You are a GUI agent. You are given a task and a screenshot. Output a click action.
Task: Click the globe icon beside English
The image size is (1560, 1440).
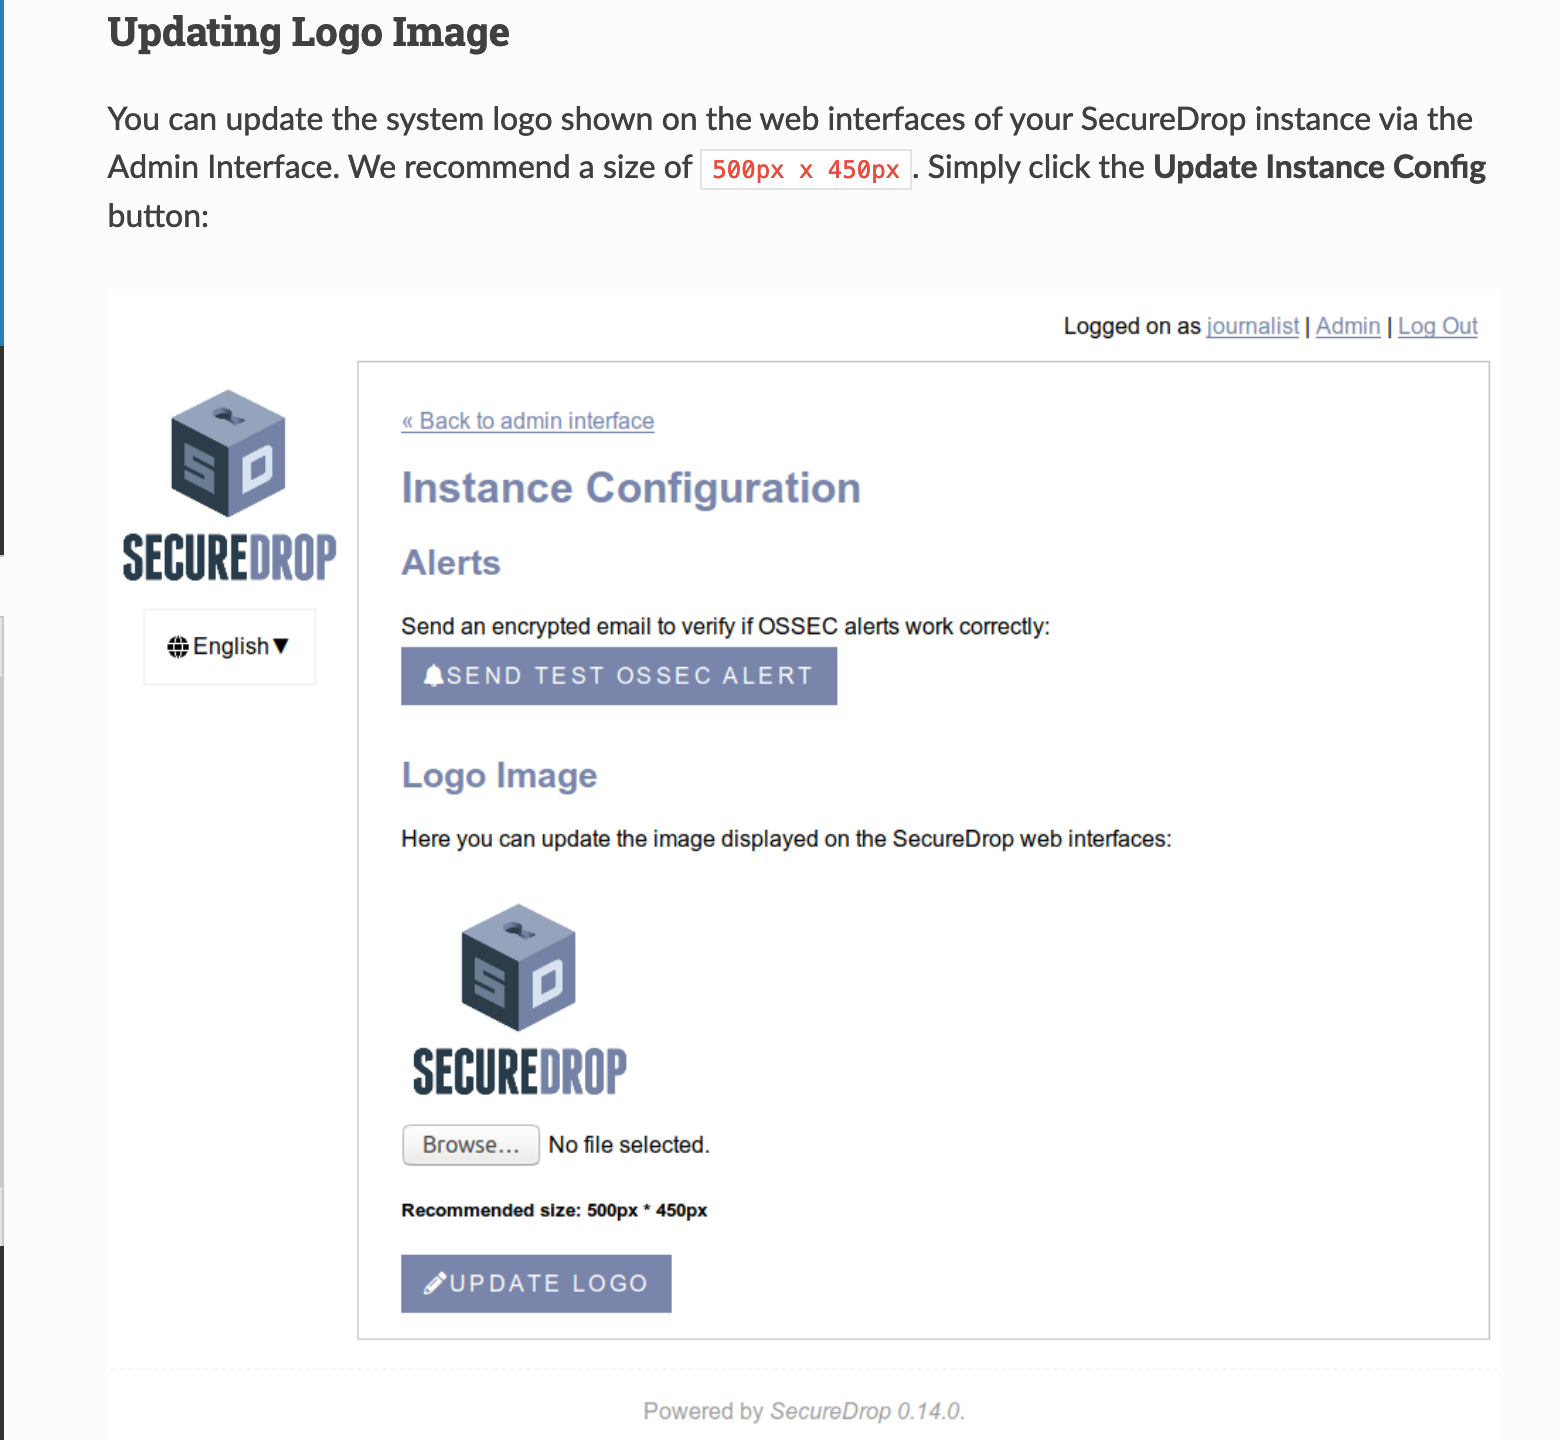178,647
